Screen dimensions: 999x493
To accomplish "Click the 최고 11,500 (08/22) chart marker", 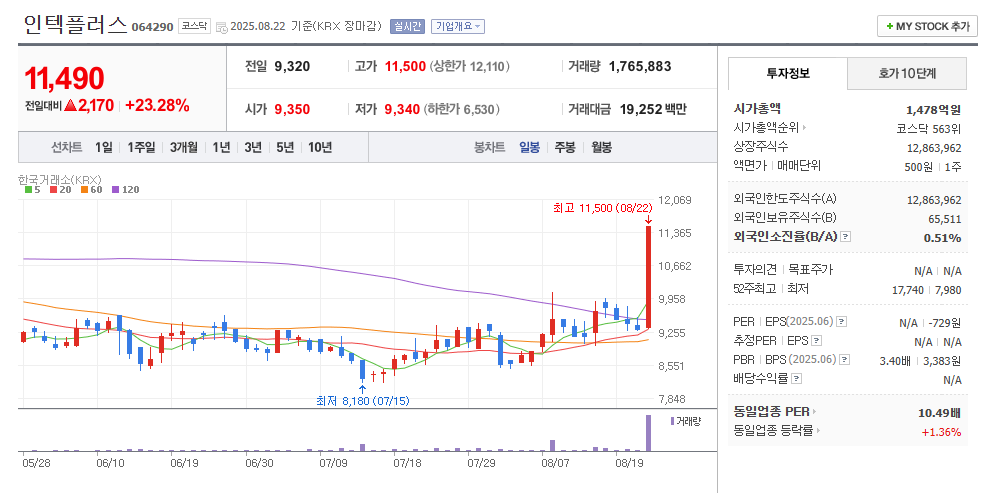I will coord(602,208).
